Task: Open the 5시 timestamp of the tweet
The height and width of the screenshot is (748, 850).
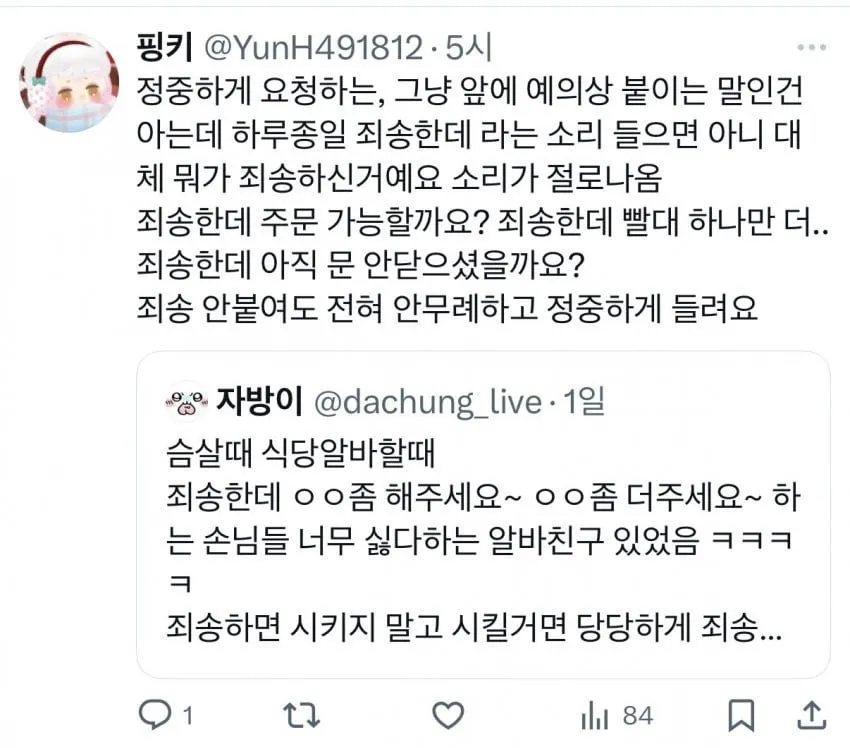Action: click(x=468, y=47)
